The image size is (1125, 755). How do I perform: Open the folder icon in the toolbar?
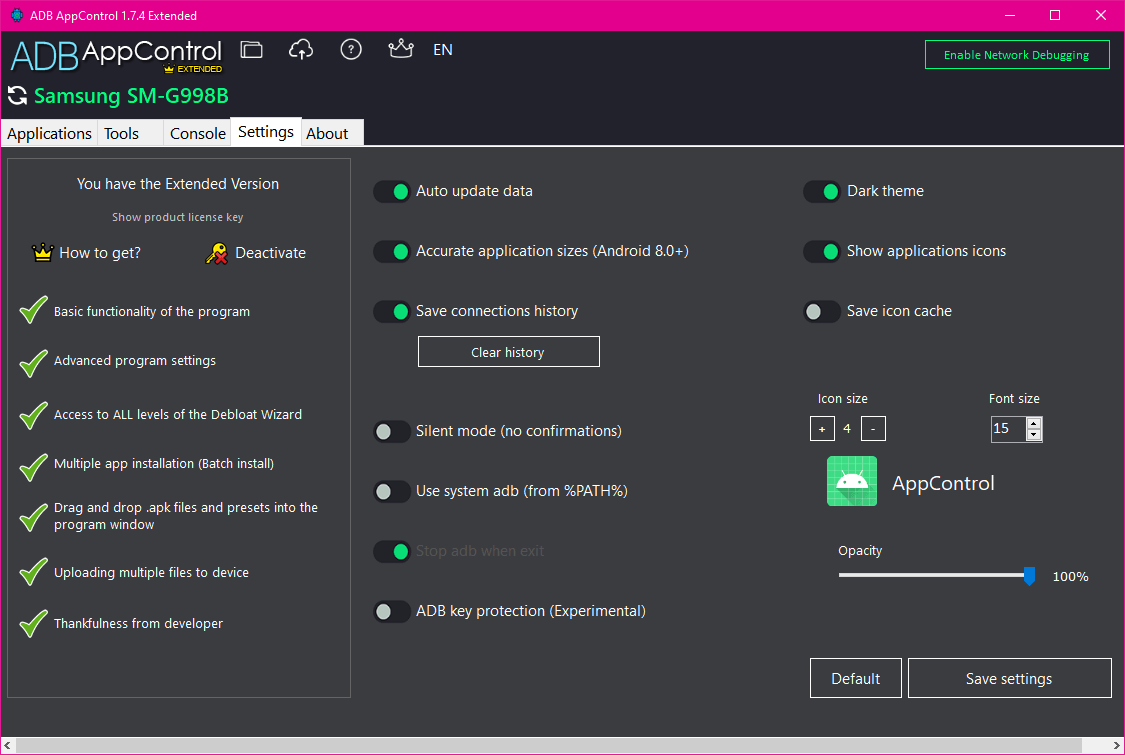pos(251,49)
